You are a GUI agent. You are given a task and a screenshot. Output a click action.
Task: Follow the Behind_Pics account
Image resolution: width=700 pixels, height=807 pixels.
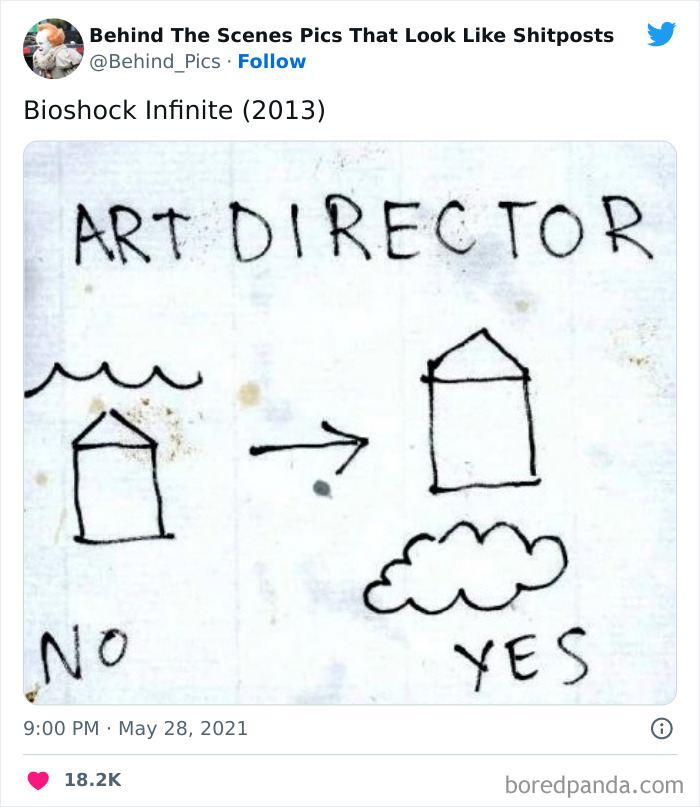click(x=272, y=61)
